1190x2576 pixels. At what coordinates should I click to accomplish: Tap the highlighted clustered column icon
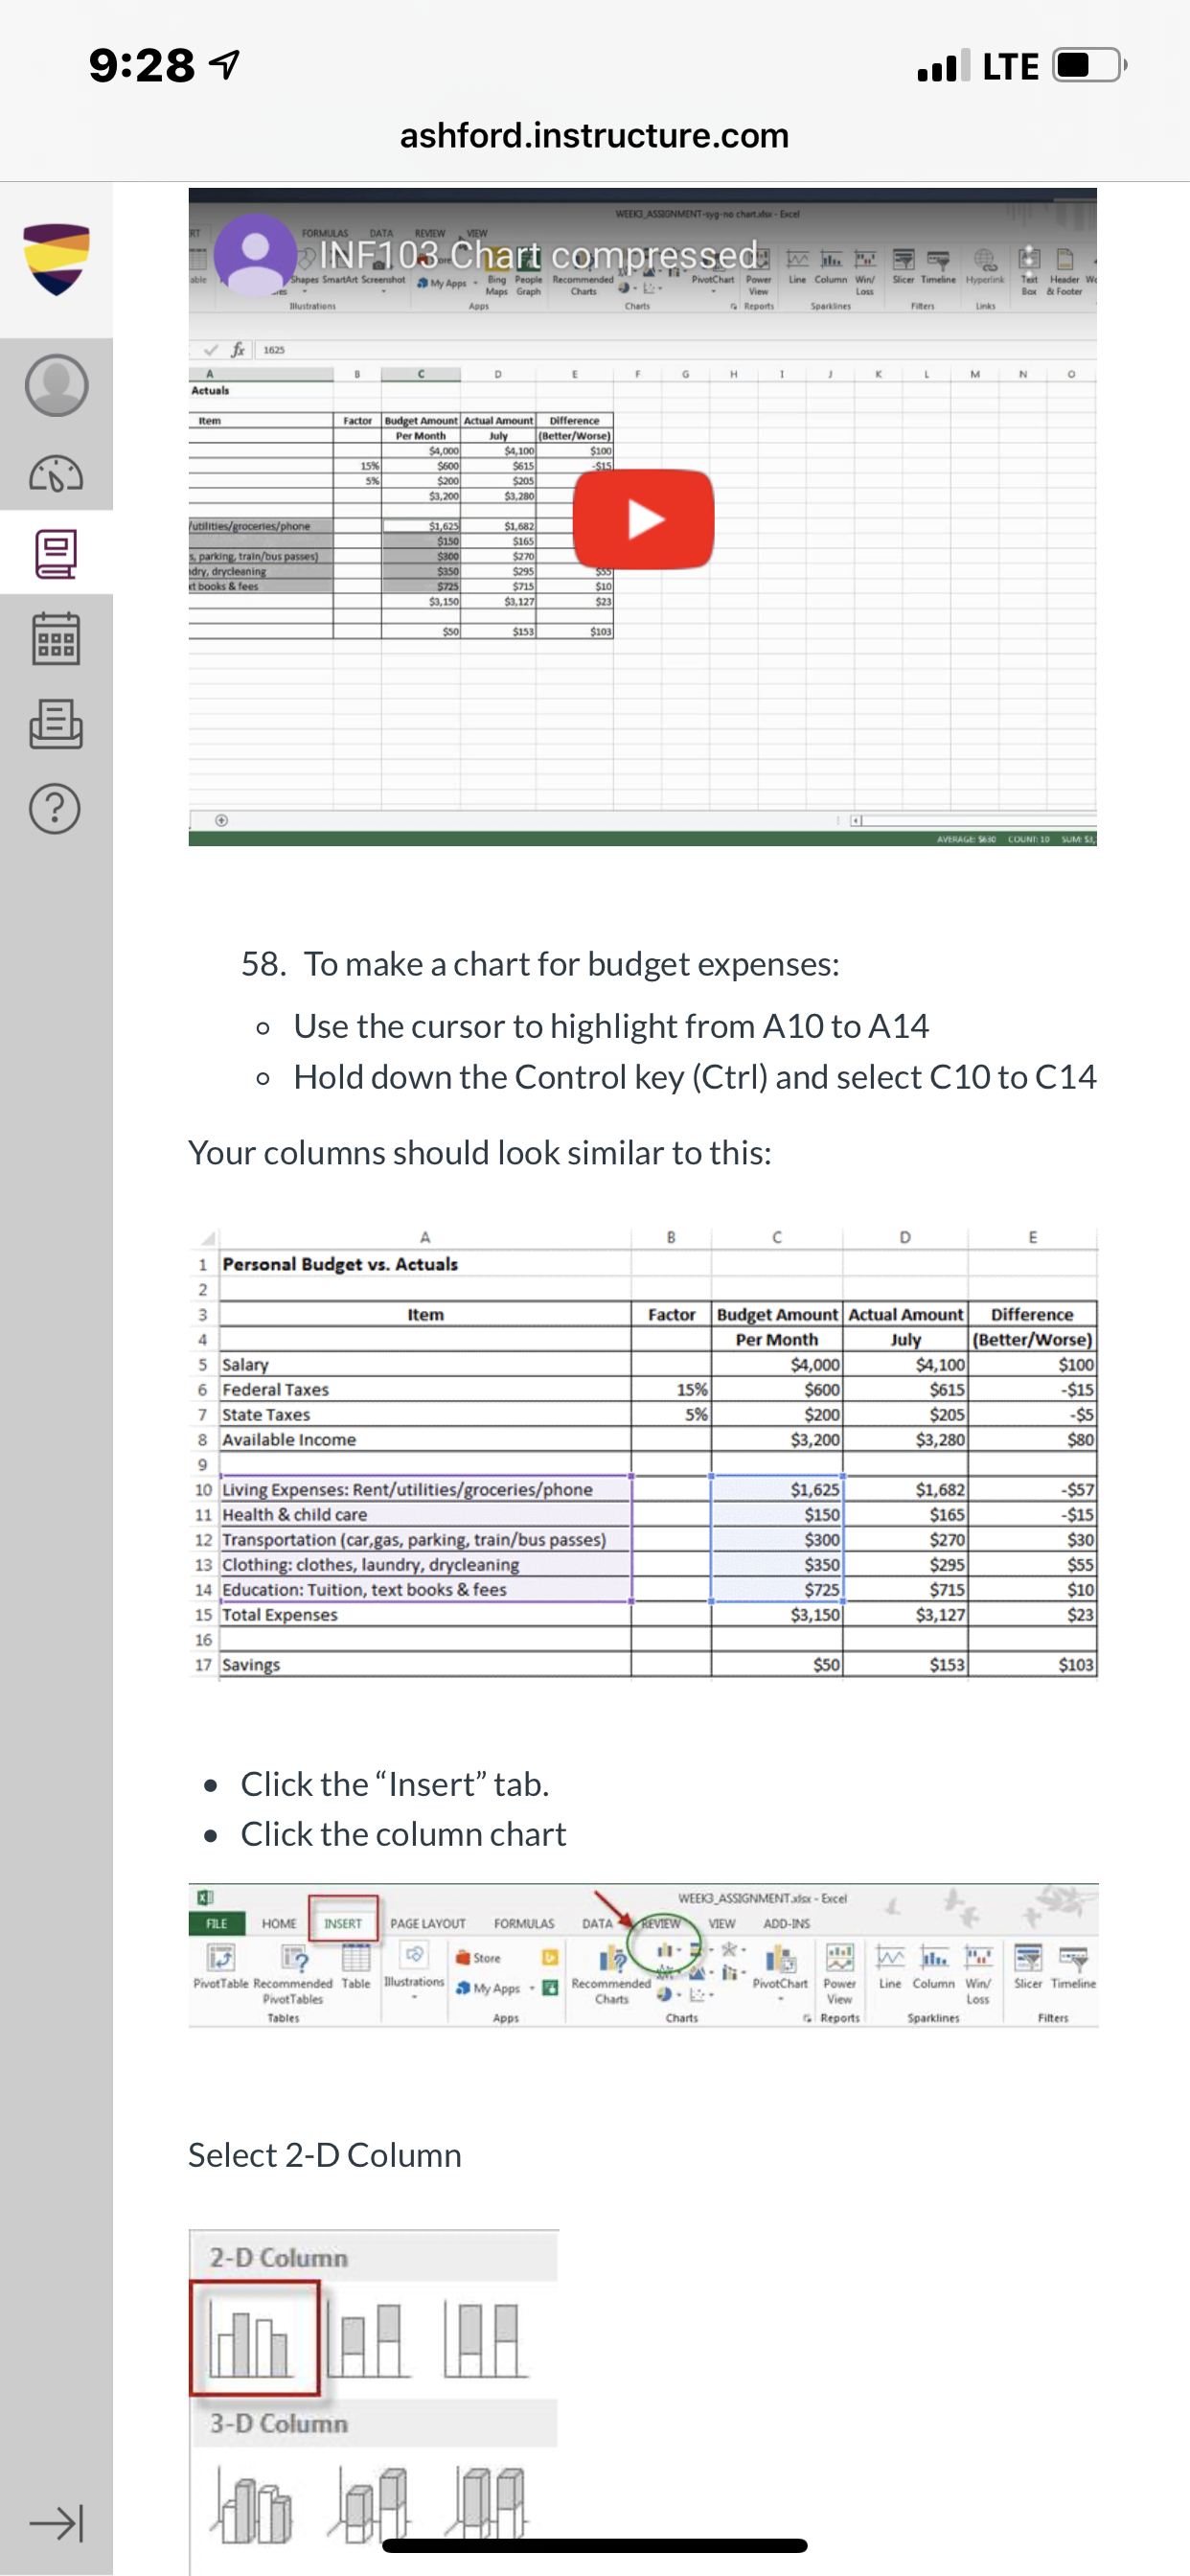point(255,2338)
